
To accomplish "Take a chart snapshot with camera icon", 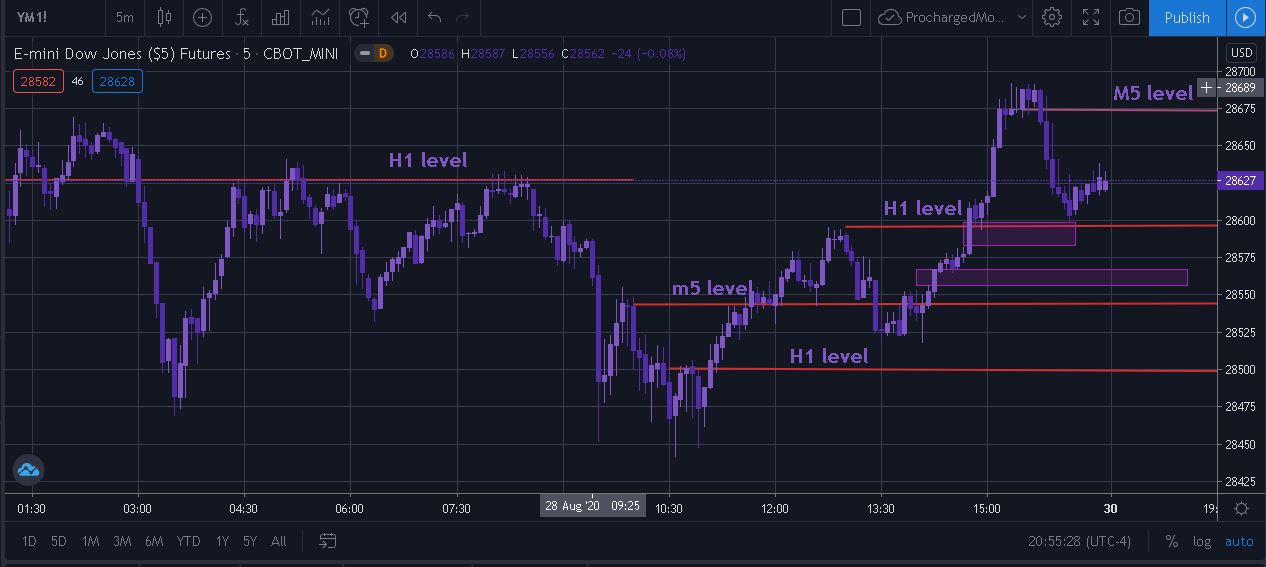I will pos(1129,17).
